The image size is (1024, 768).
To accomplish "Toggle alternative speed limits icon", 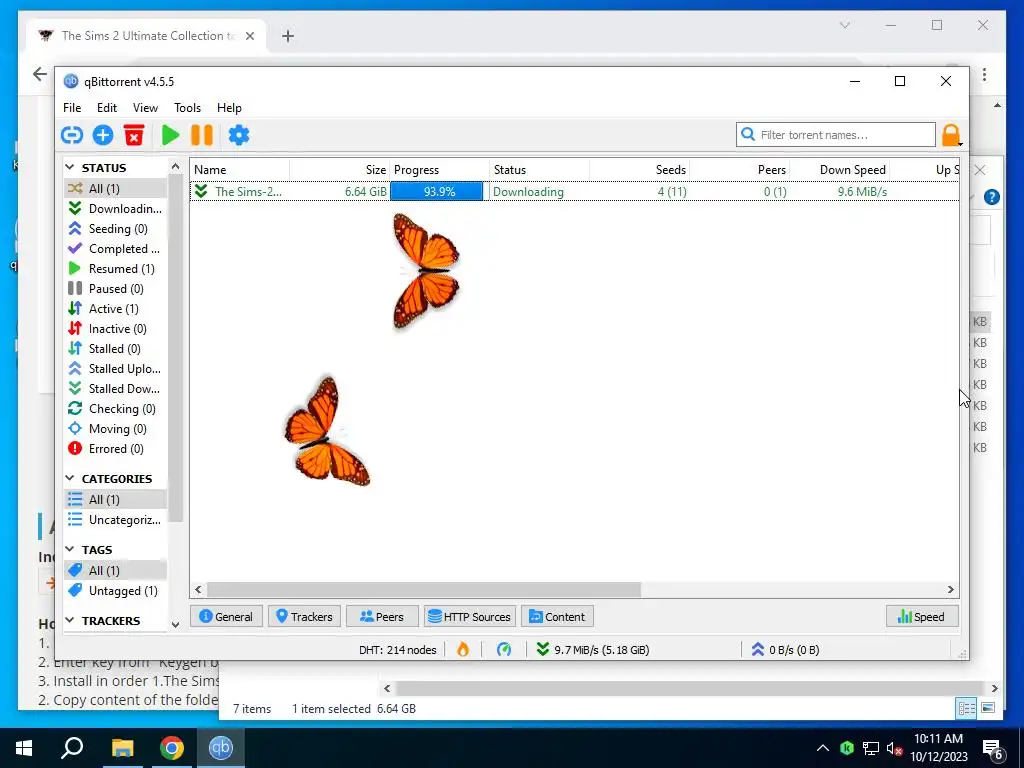I will [x=504, y=649].
